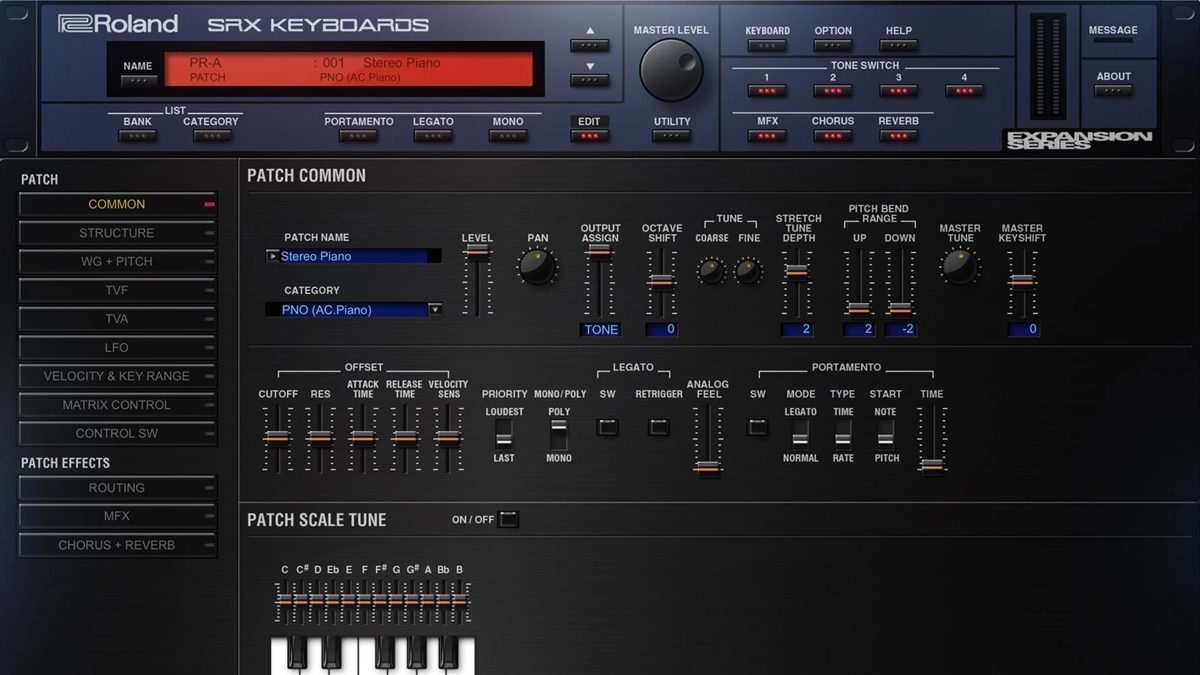Image resolution: width=1200 pixels, height=675 pixels.
Task: Click the VELOCITY SENS offset slider
Action: click(x=448, y=438)
